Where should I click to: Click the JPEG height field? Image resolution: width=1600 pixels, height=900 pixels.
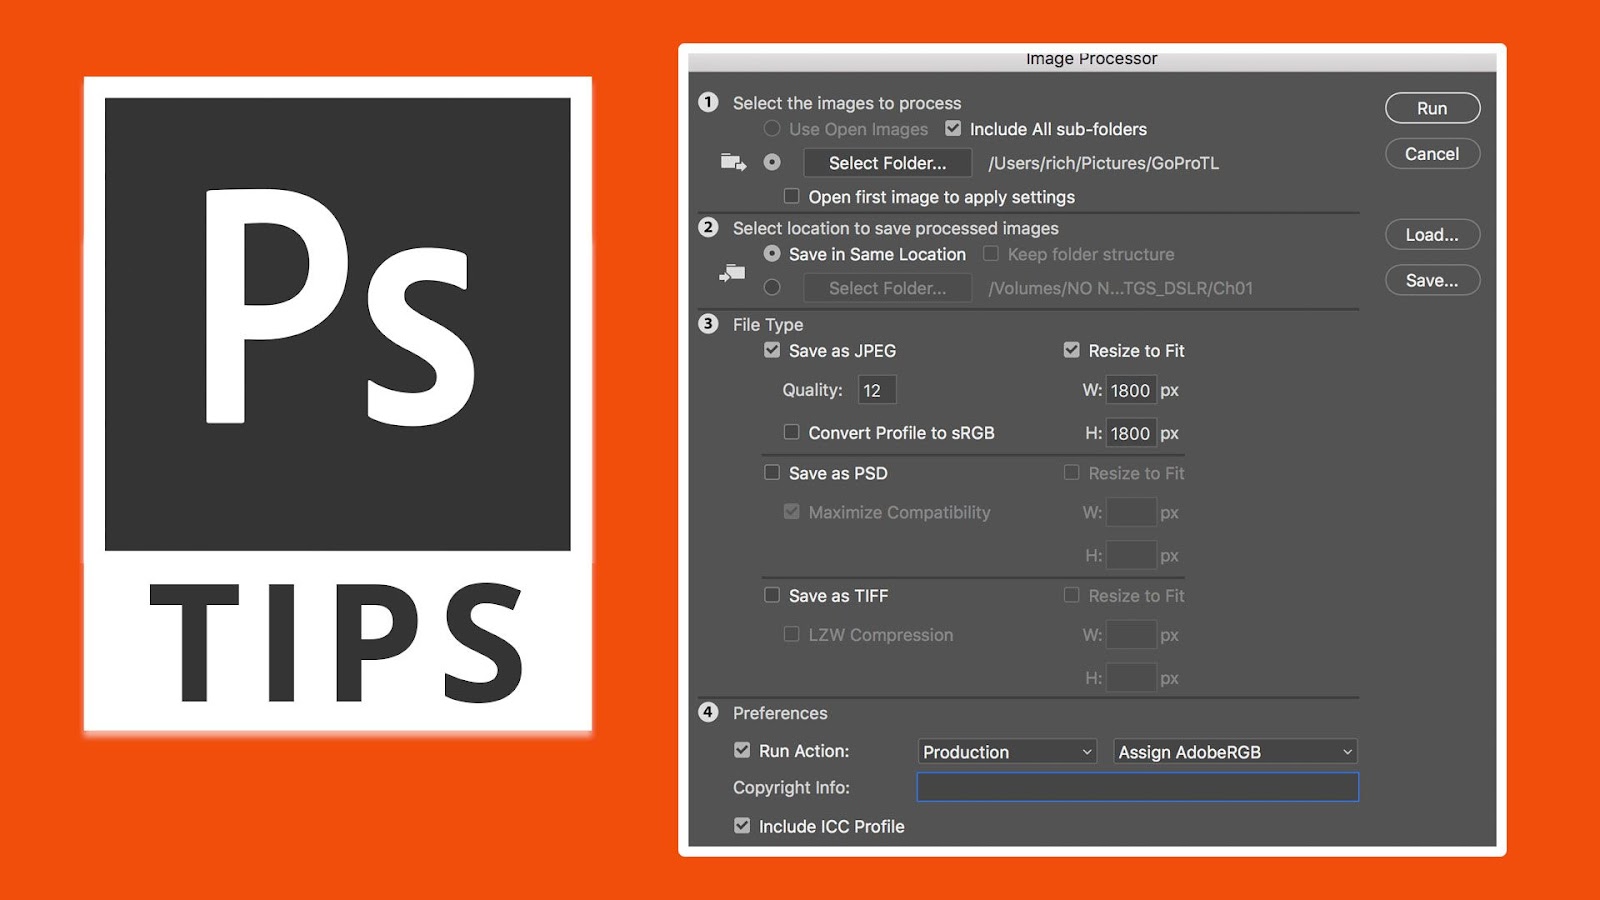click(1131, 433)
